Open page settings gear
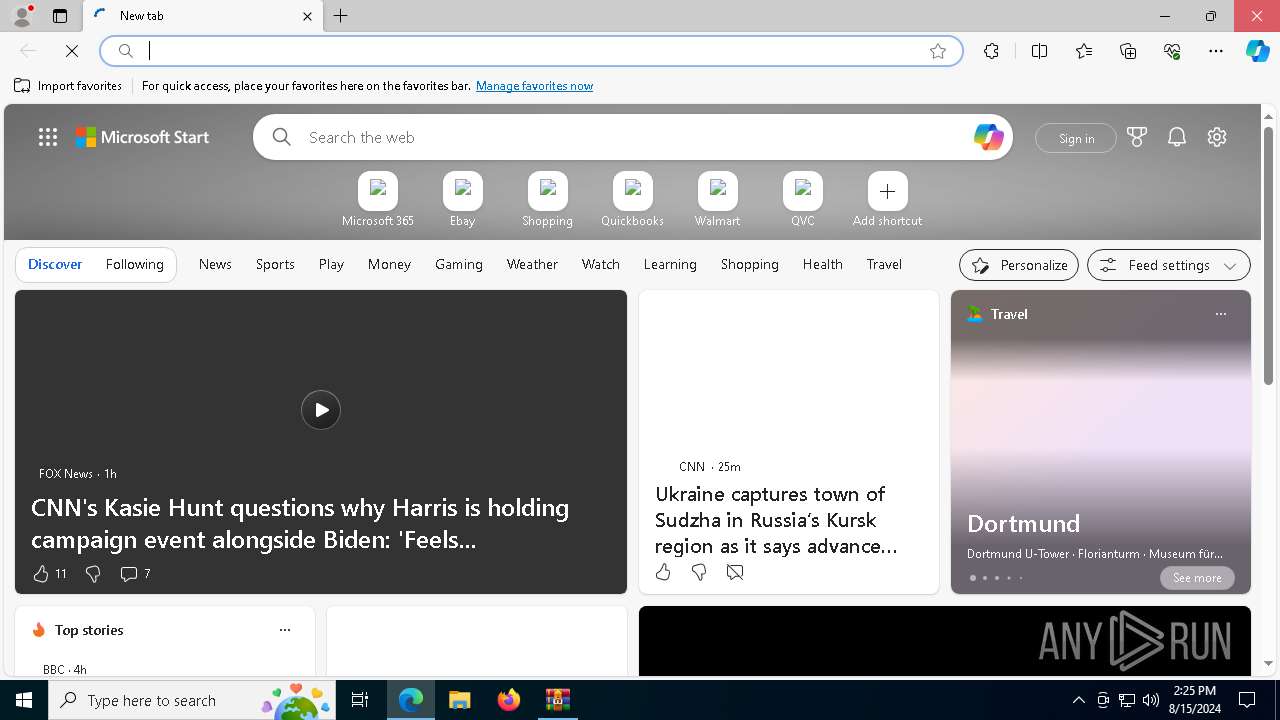The image size is (1280, 720). [1217, 137]
